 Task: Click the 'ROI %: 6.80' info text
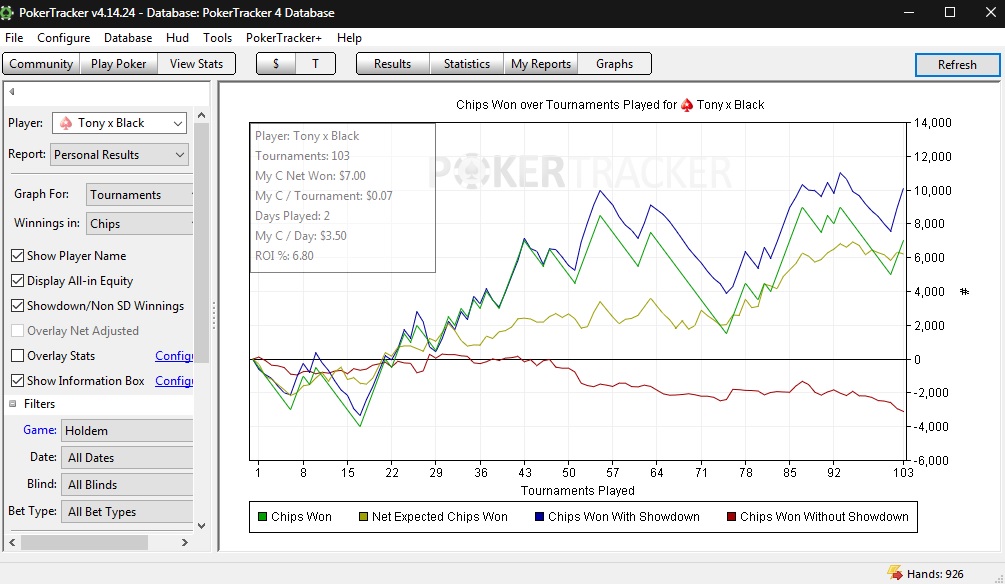pos(285,256)
